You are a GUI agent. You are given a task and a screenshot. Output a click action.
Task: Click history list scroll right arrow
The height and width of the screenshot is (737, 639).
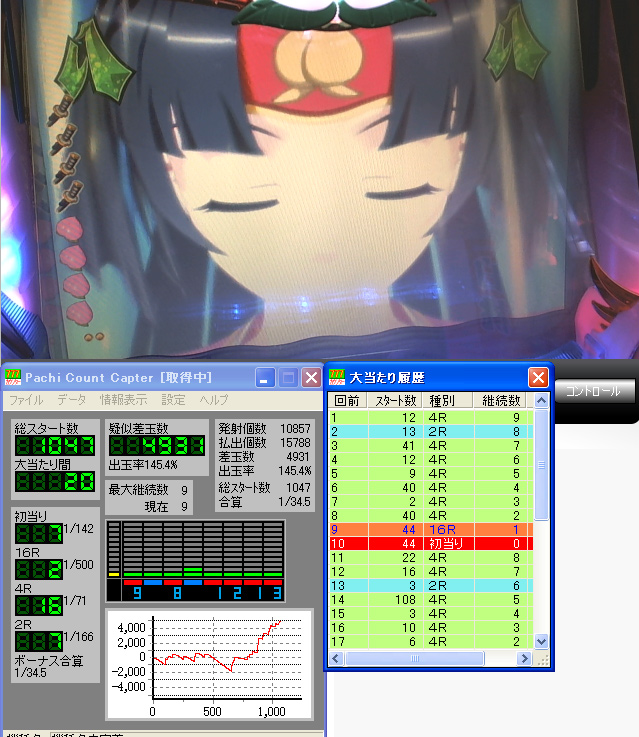click(524, 659)
